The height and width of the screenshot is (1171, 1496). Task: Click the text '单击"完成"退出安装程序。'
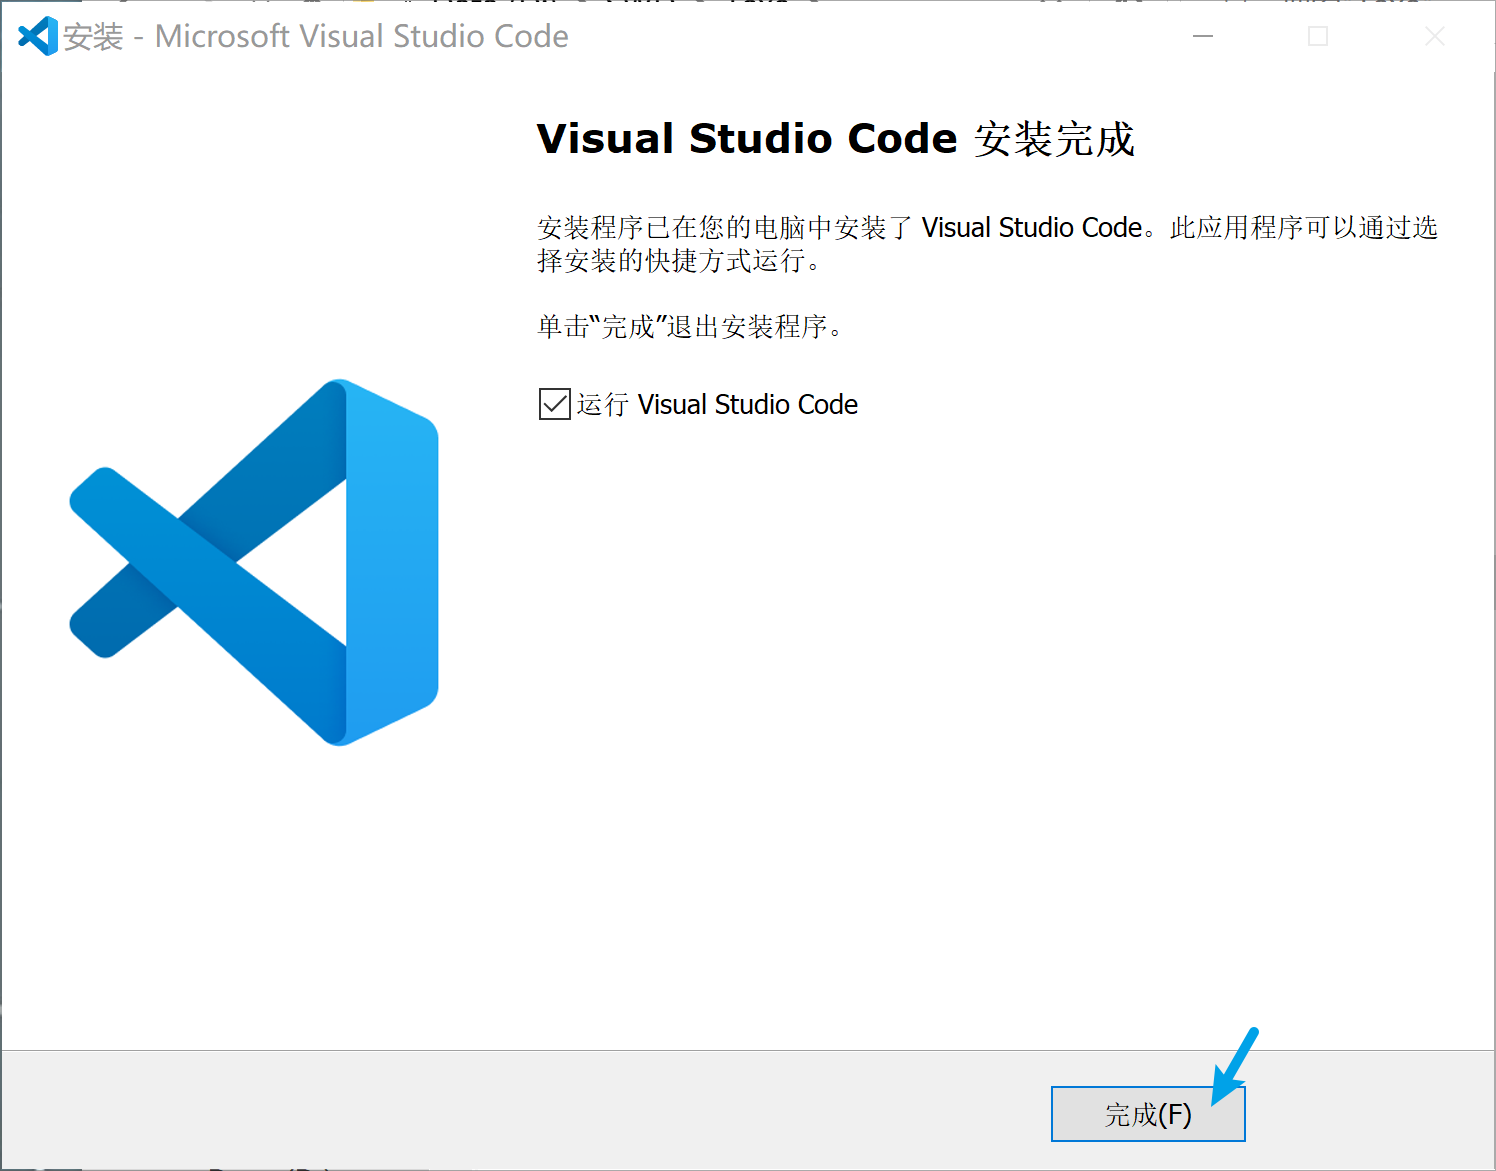[x=692, y=326]
